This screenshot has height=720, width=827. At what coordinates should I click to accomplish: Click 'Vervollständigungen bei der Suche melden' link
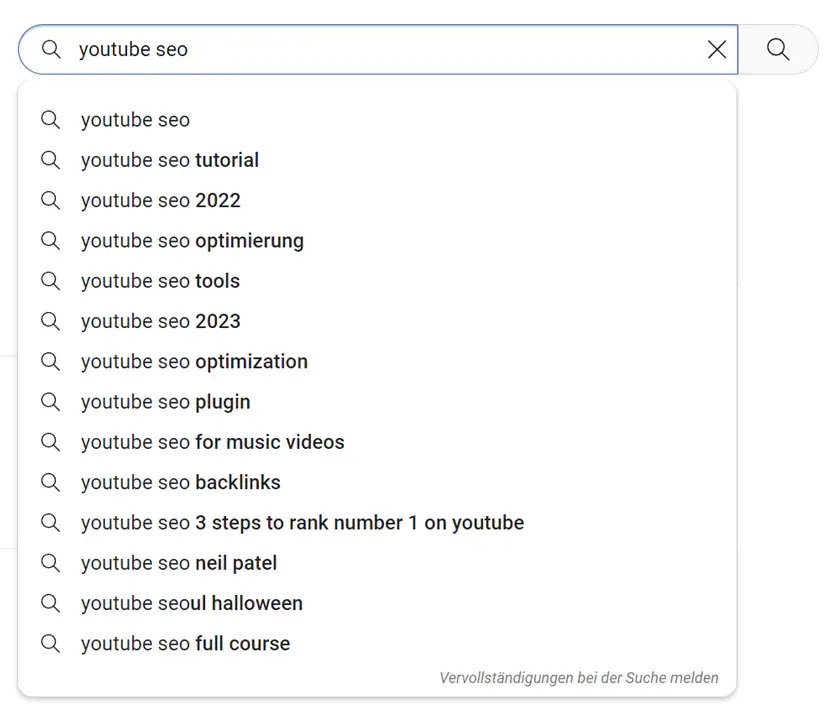pos(579,678)
